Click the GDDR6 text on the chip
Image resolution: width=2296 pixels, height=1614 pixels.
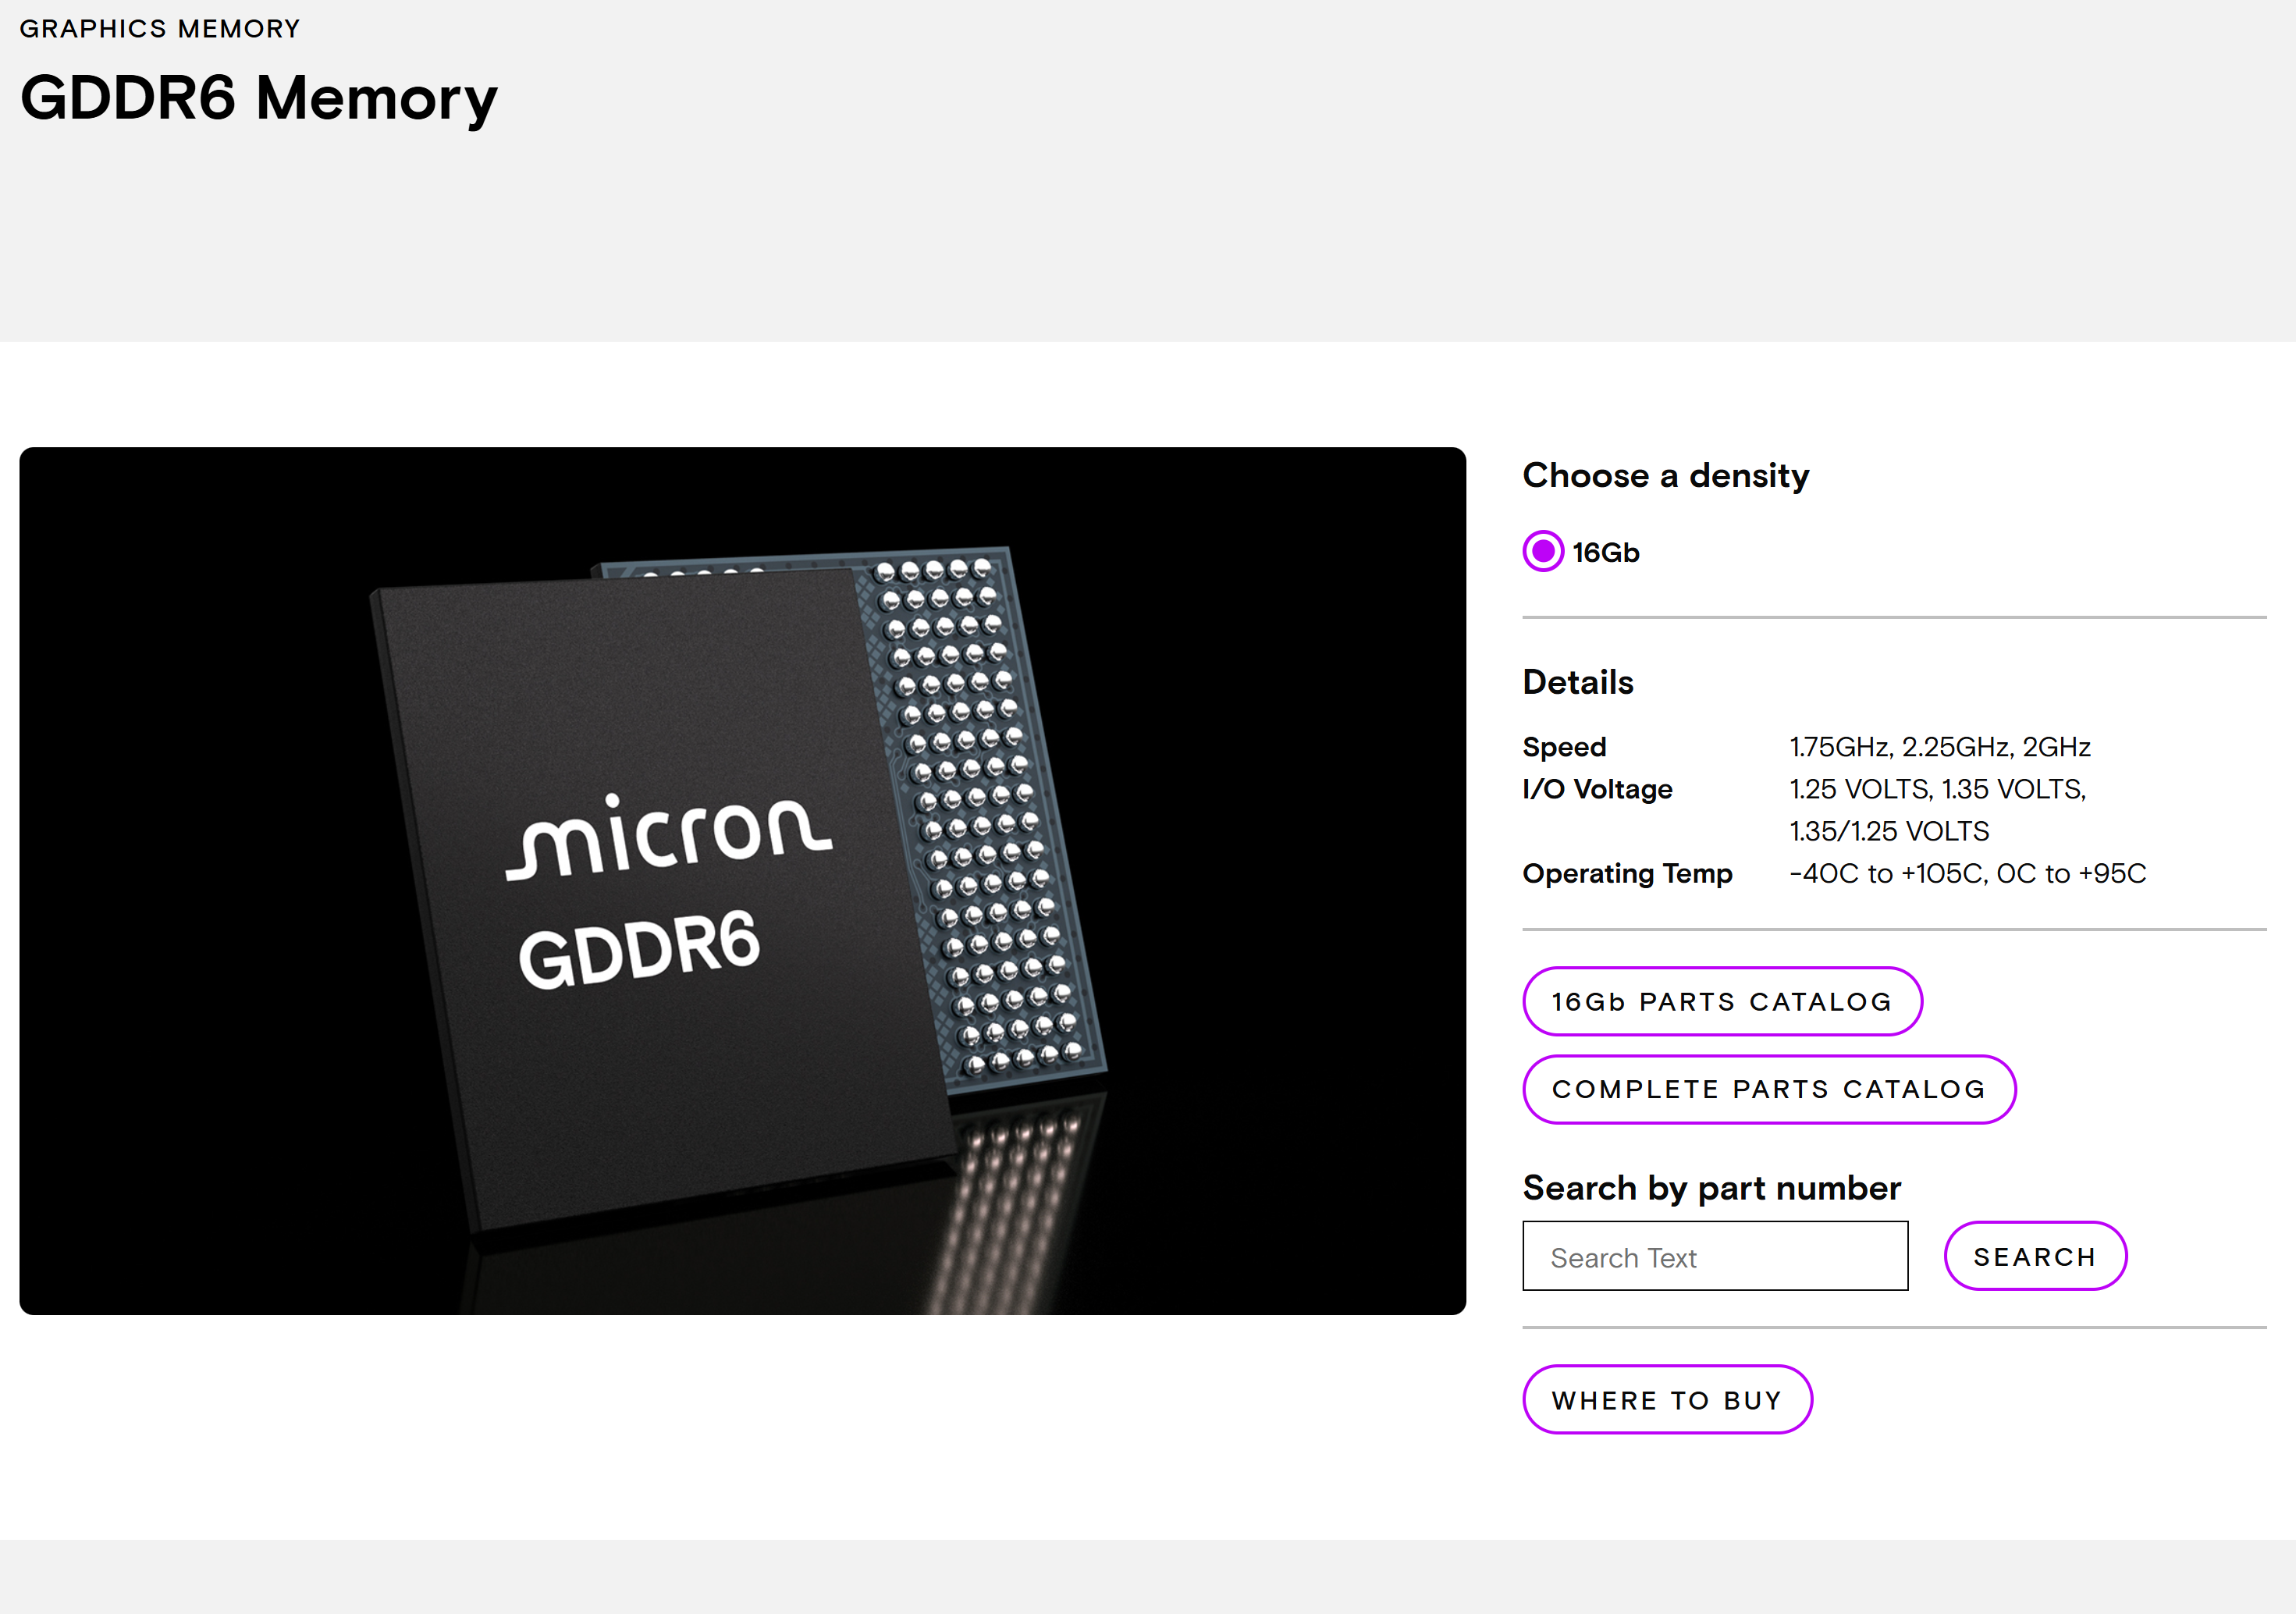(x=640, y=949)
